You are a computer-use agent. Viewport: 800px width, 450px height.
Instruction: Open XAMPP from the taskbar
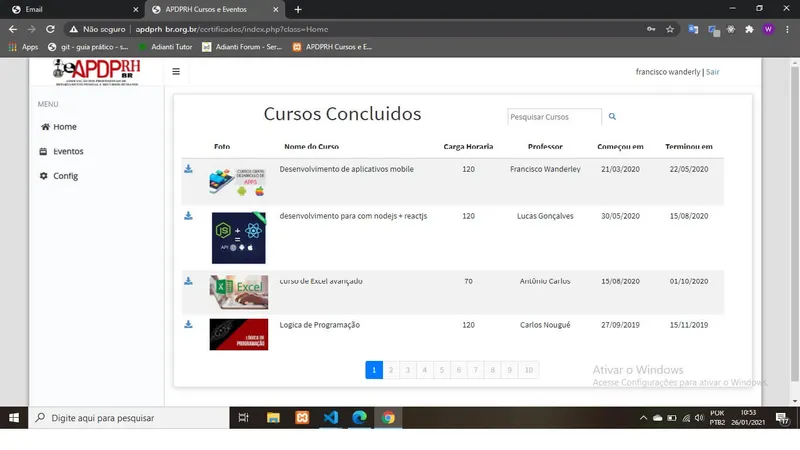tap(302, 418)
